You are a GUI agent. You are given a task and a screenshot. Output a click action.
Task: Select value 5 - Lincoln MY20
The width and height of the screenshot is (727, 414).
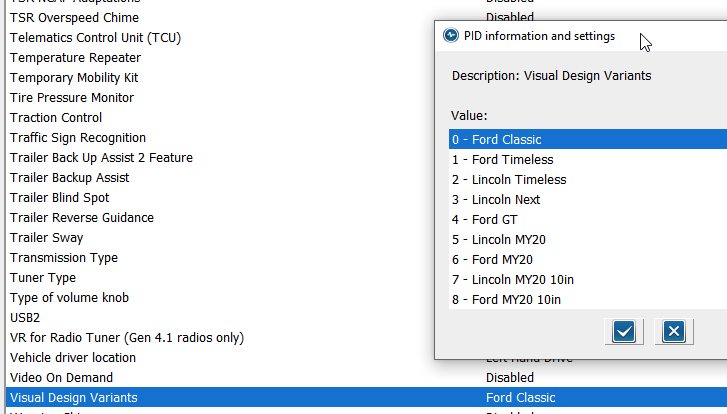[588, 239]
